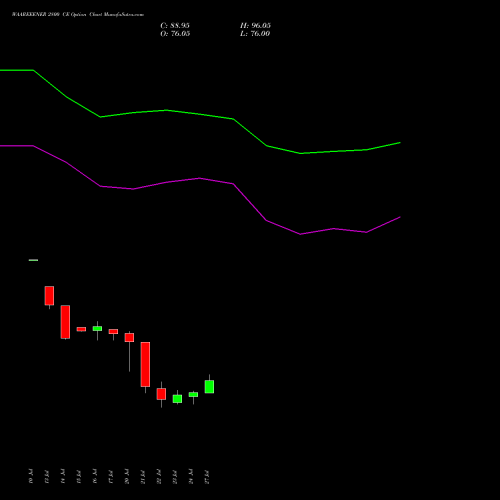
Task: Click the 21 Jul date axis label
Action: [x=143, y=476]
